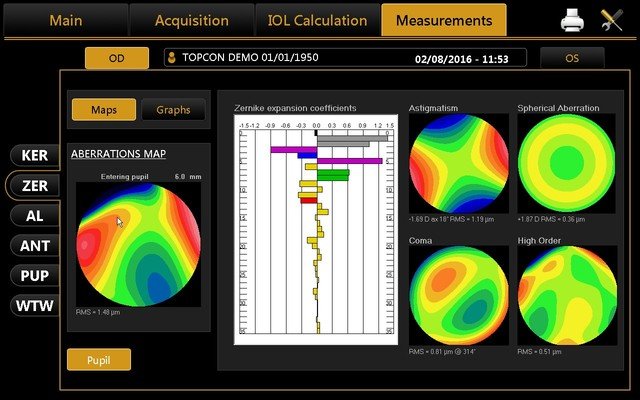The image size is (640, 400).
Task: Go to the IOL Calculation tab
Action: [317, 20]
